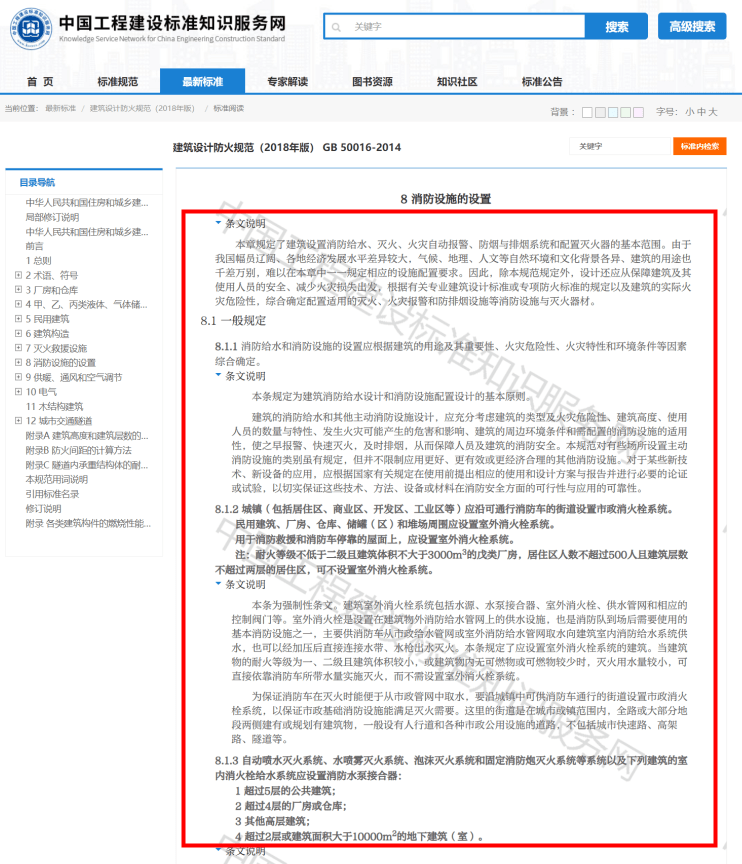The width and height of the screenshot is (742, 864).
Task: Open the 标准规范 navigation tab
Action: (118, 82)
